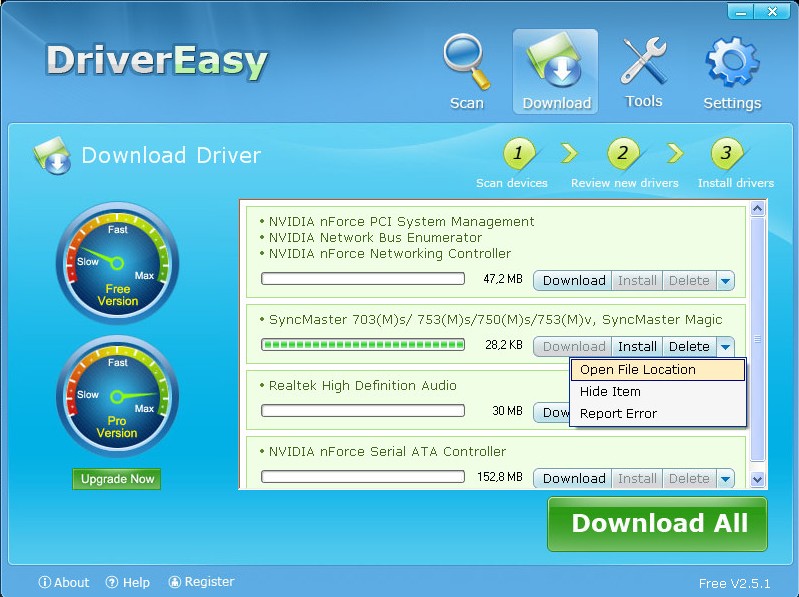
Task: Choose Hide Item from context menu
Action: point(657,392)
